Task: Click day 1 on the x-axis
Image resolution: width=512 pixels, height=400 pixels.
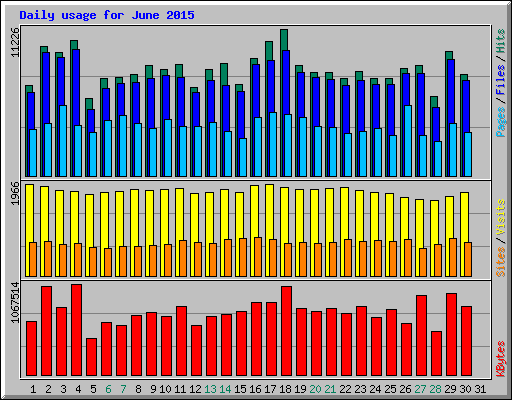Action: point(33,389)
